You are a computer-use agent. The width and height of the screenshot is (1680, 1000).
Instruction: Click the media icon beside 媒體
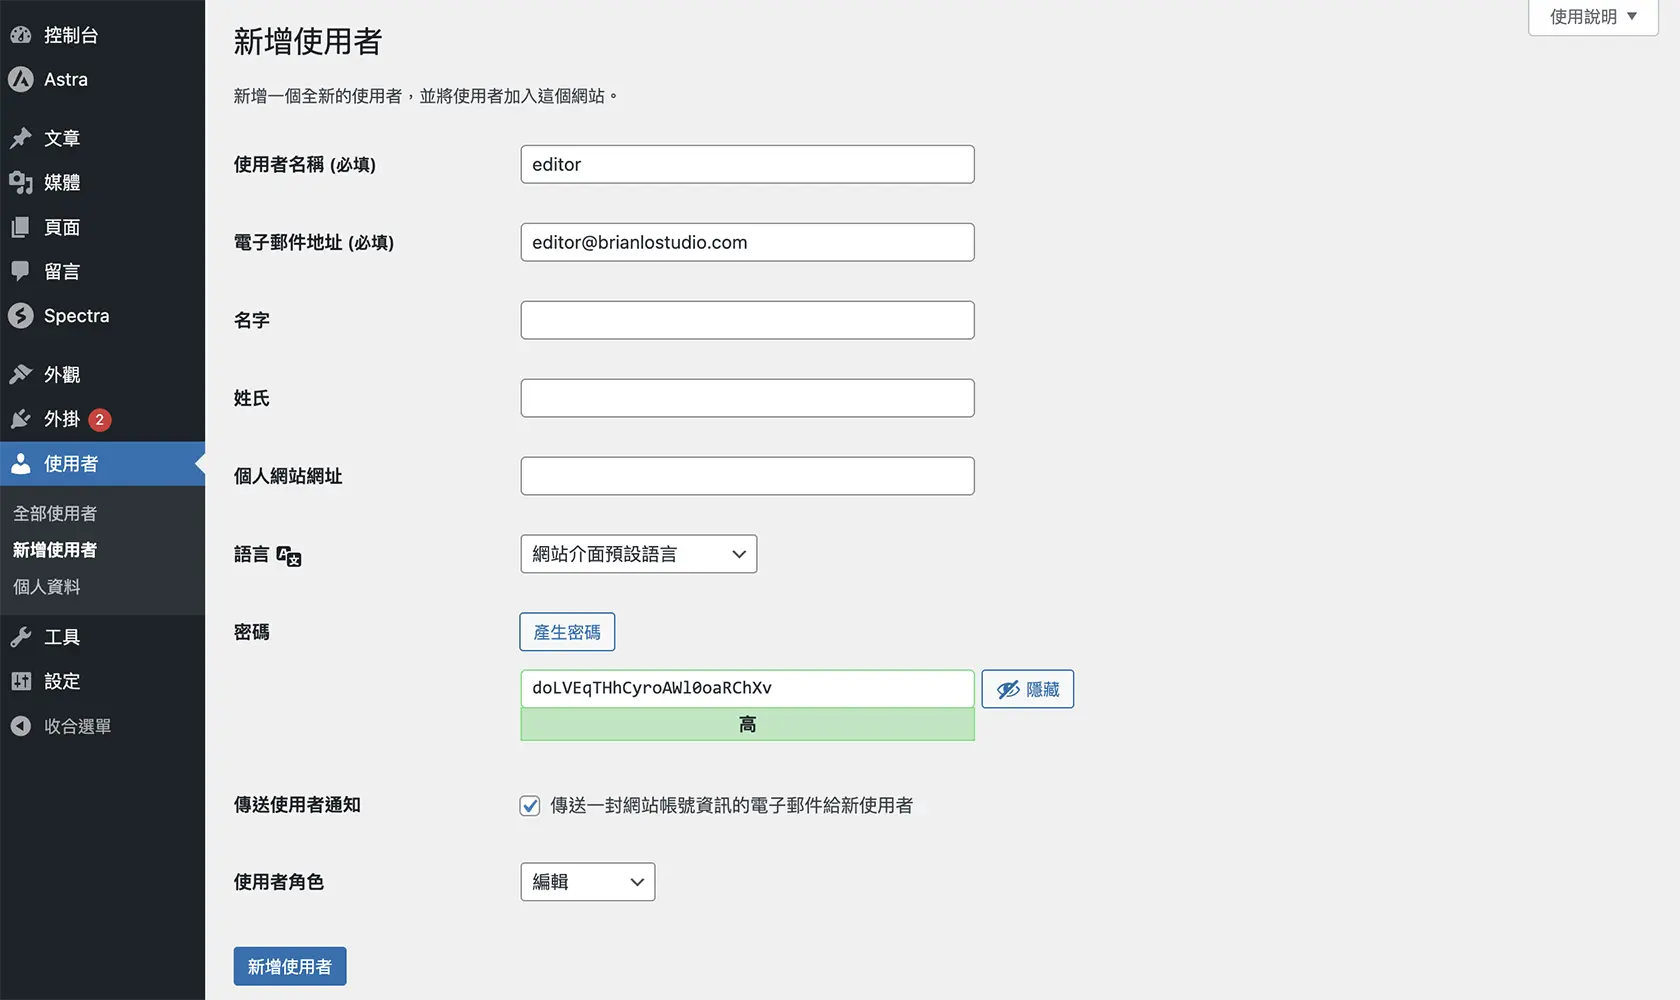(x=21, y=182)
